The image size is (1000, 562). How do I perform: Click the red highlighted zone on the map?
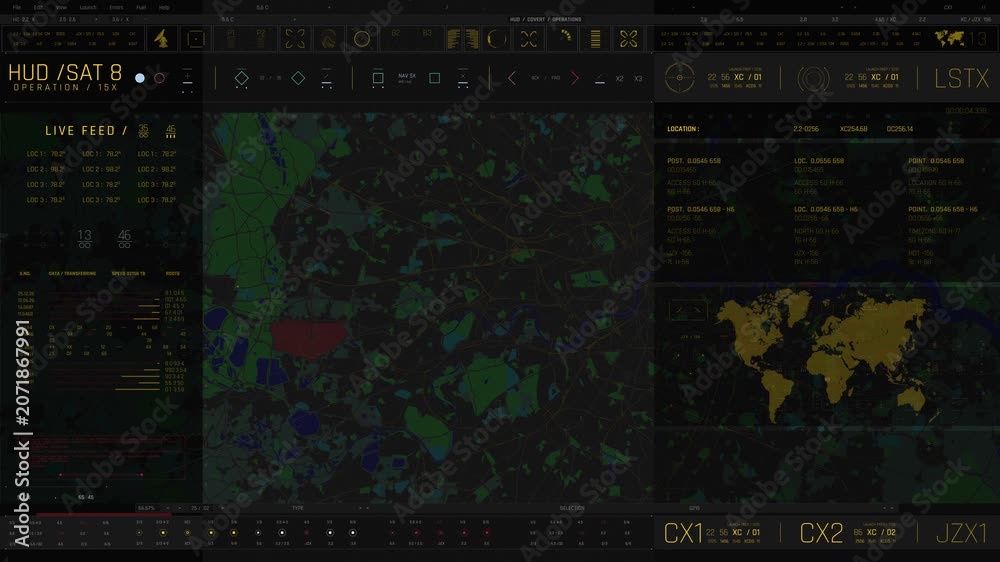point(309,338)
